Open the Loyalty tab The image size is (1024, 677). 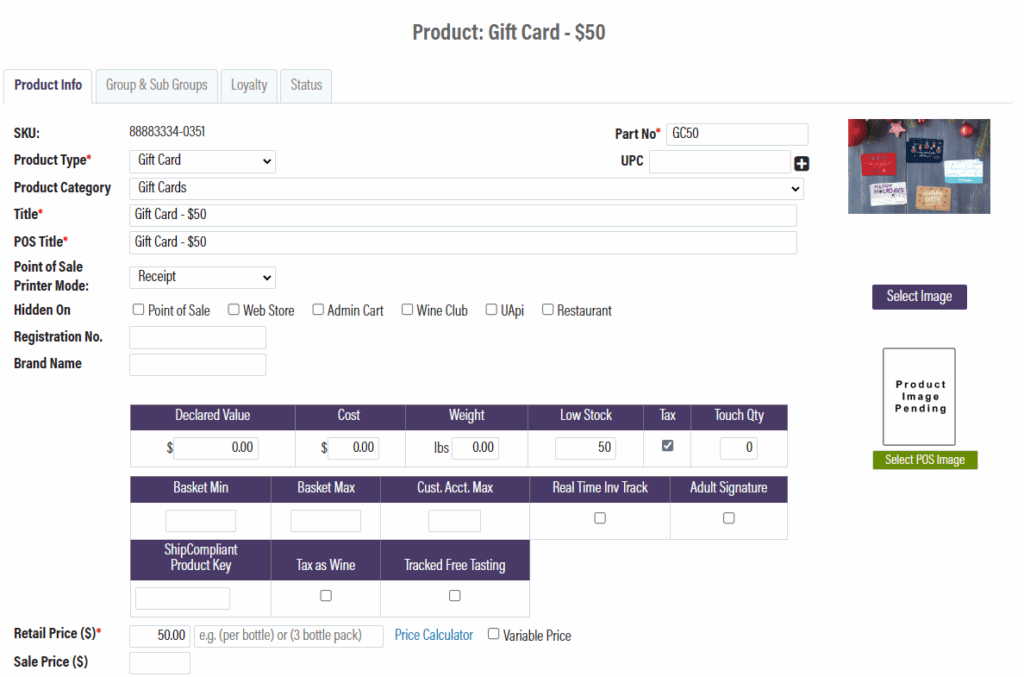[x=249, y=85]
